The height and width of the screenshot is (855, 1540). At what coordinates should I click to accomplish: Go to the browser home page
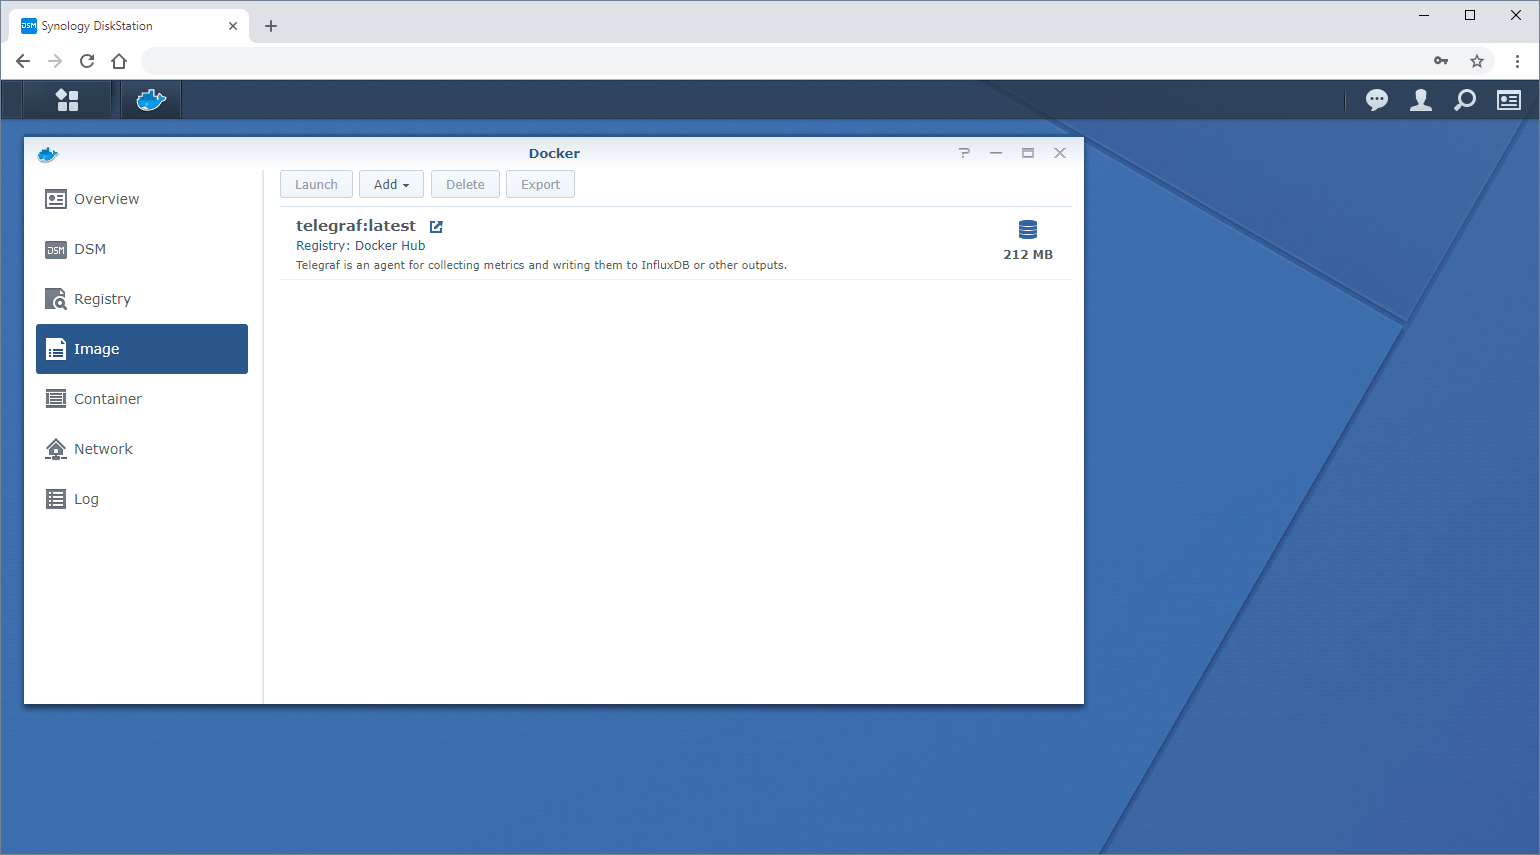[119, 61]
